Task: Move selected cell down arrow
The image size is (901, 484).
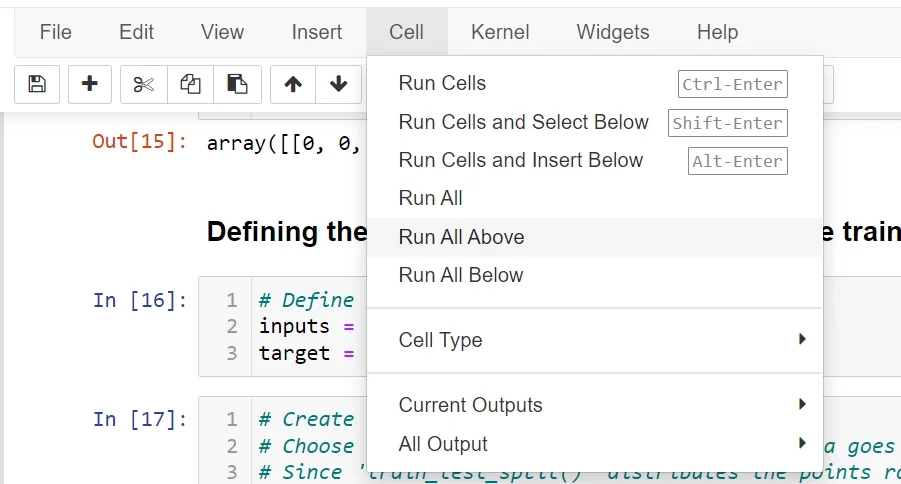Action: [339, 84]
